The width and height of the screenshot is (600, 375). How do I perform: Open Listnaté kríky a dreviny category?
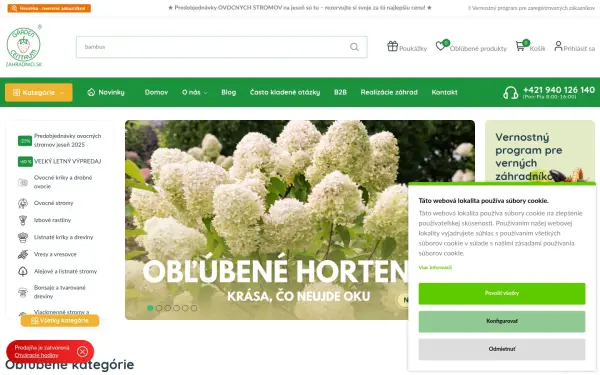[x=64, y=237]
